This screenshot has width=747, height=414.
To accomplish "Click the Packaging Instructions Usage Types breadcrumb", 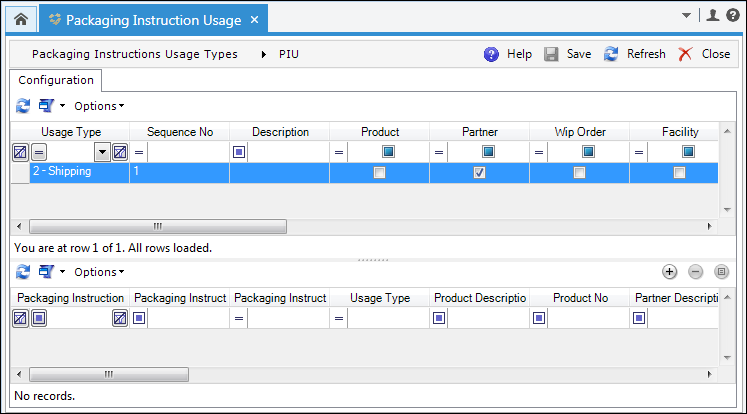I will coord(135,54).
